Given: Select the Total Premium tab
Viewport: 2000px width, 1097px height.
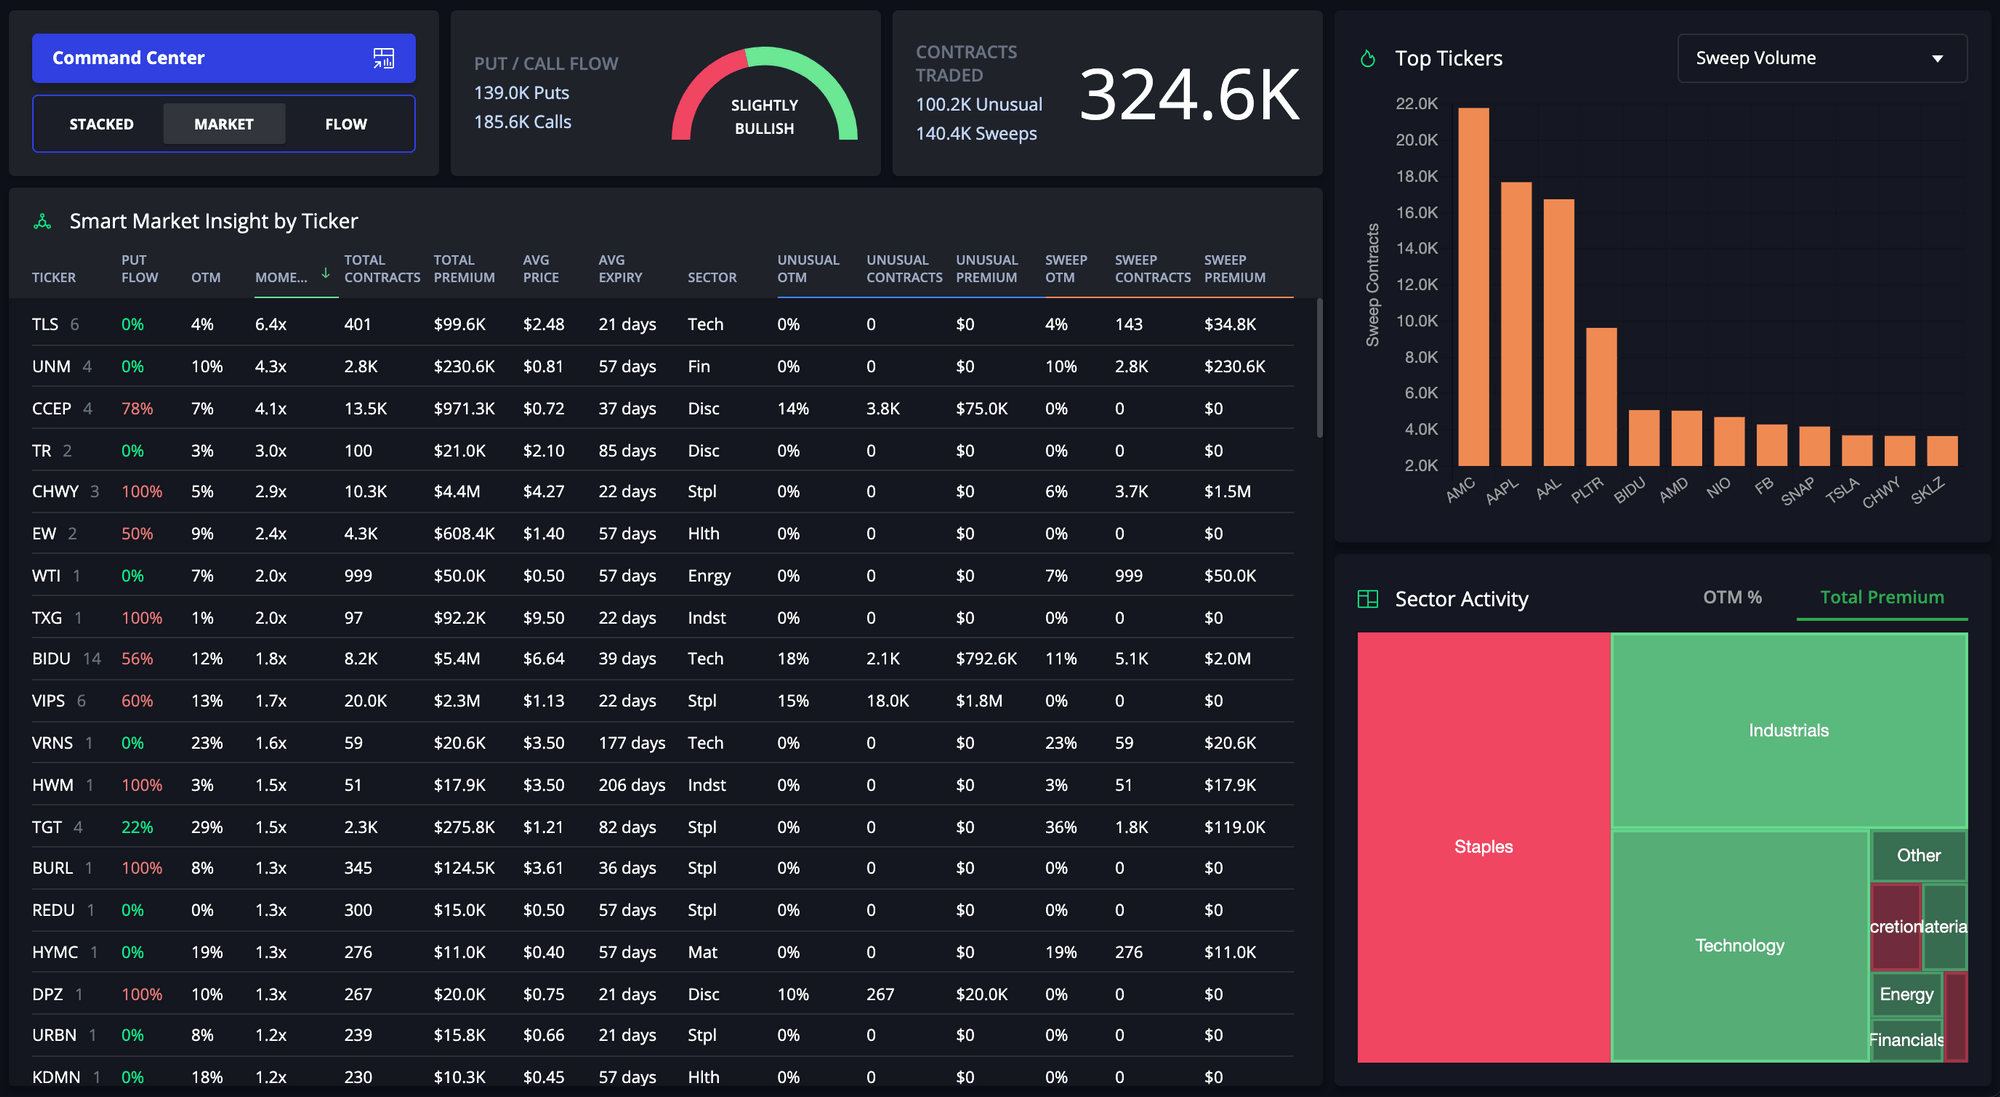Looking at the screenshot, I should point(1881,597).
